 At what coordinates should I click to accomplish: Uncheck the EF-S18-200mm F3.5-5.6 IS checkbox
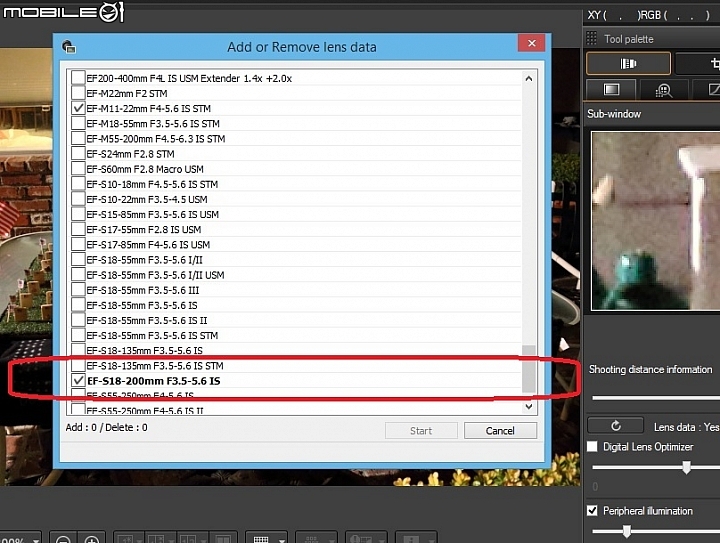point(78,381)
